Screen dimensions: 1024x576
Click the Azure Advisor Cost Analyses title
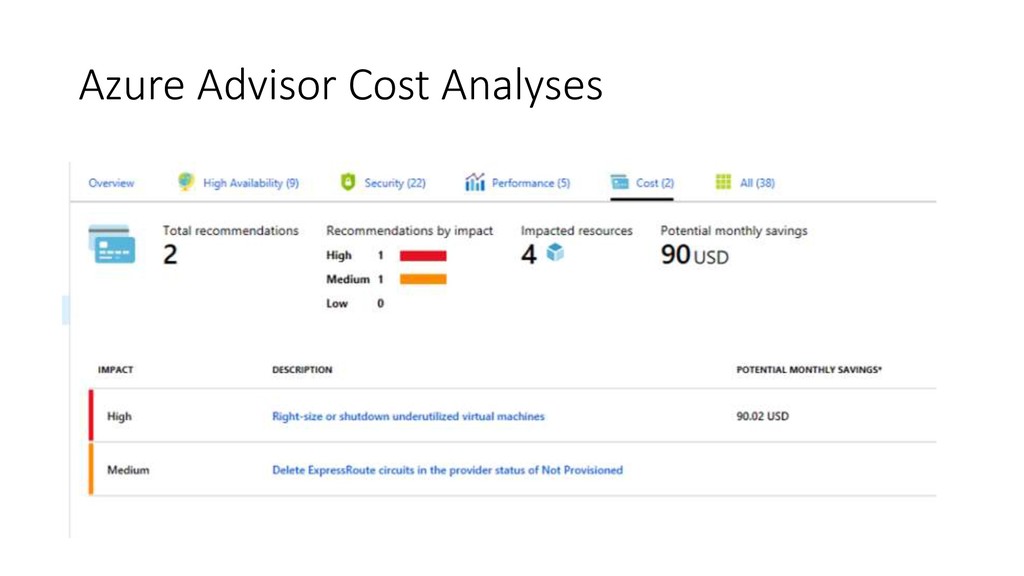click(340, 85)
